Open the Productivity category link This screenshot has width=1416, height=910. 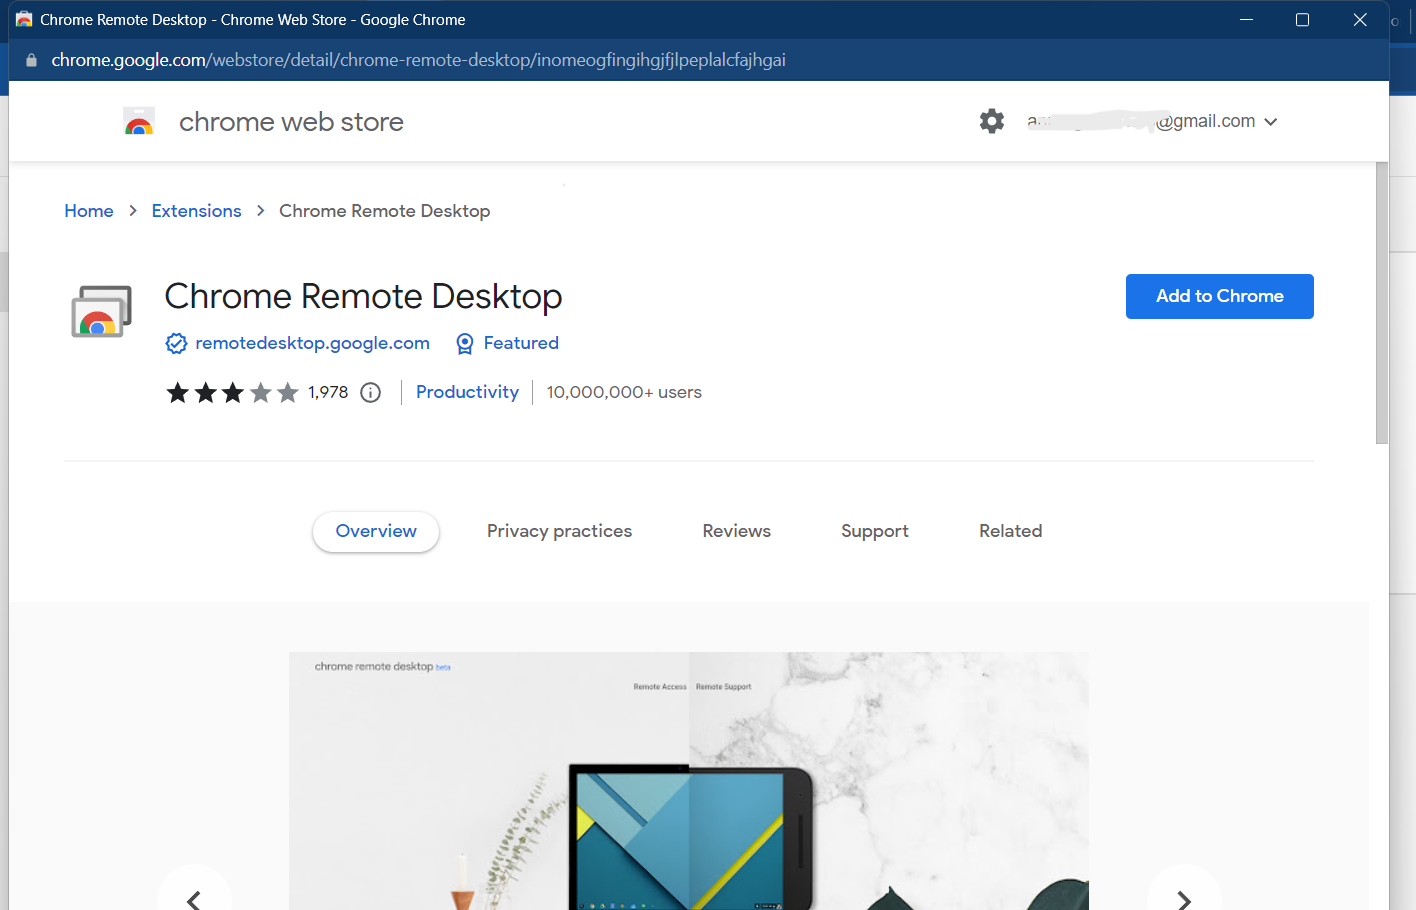[467, 392]
